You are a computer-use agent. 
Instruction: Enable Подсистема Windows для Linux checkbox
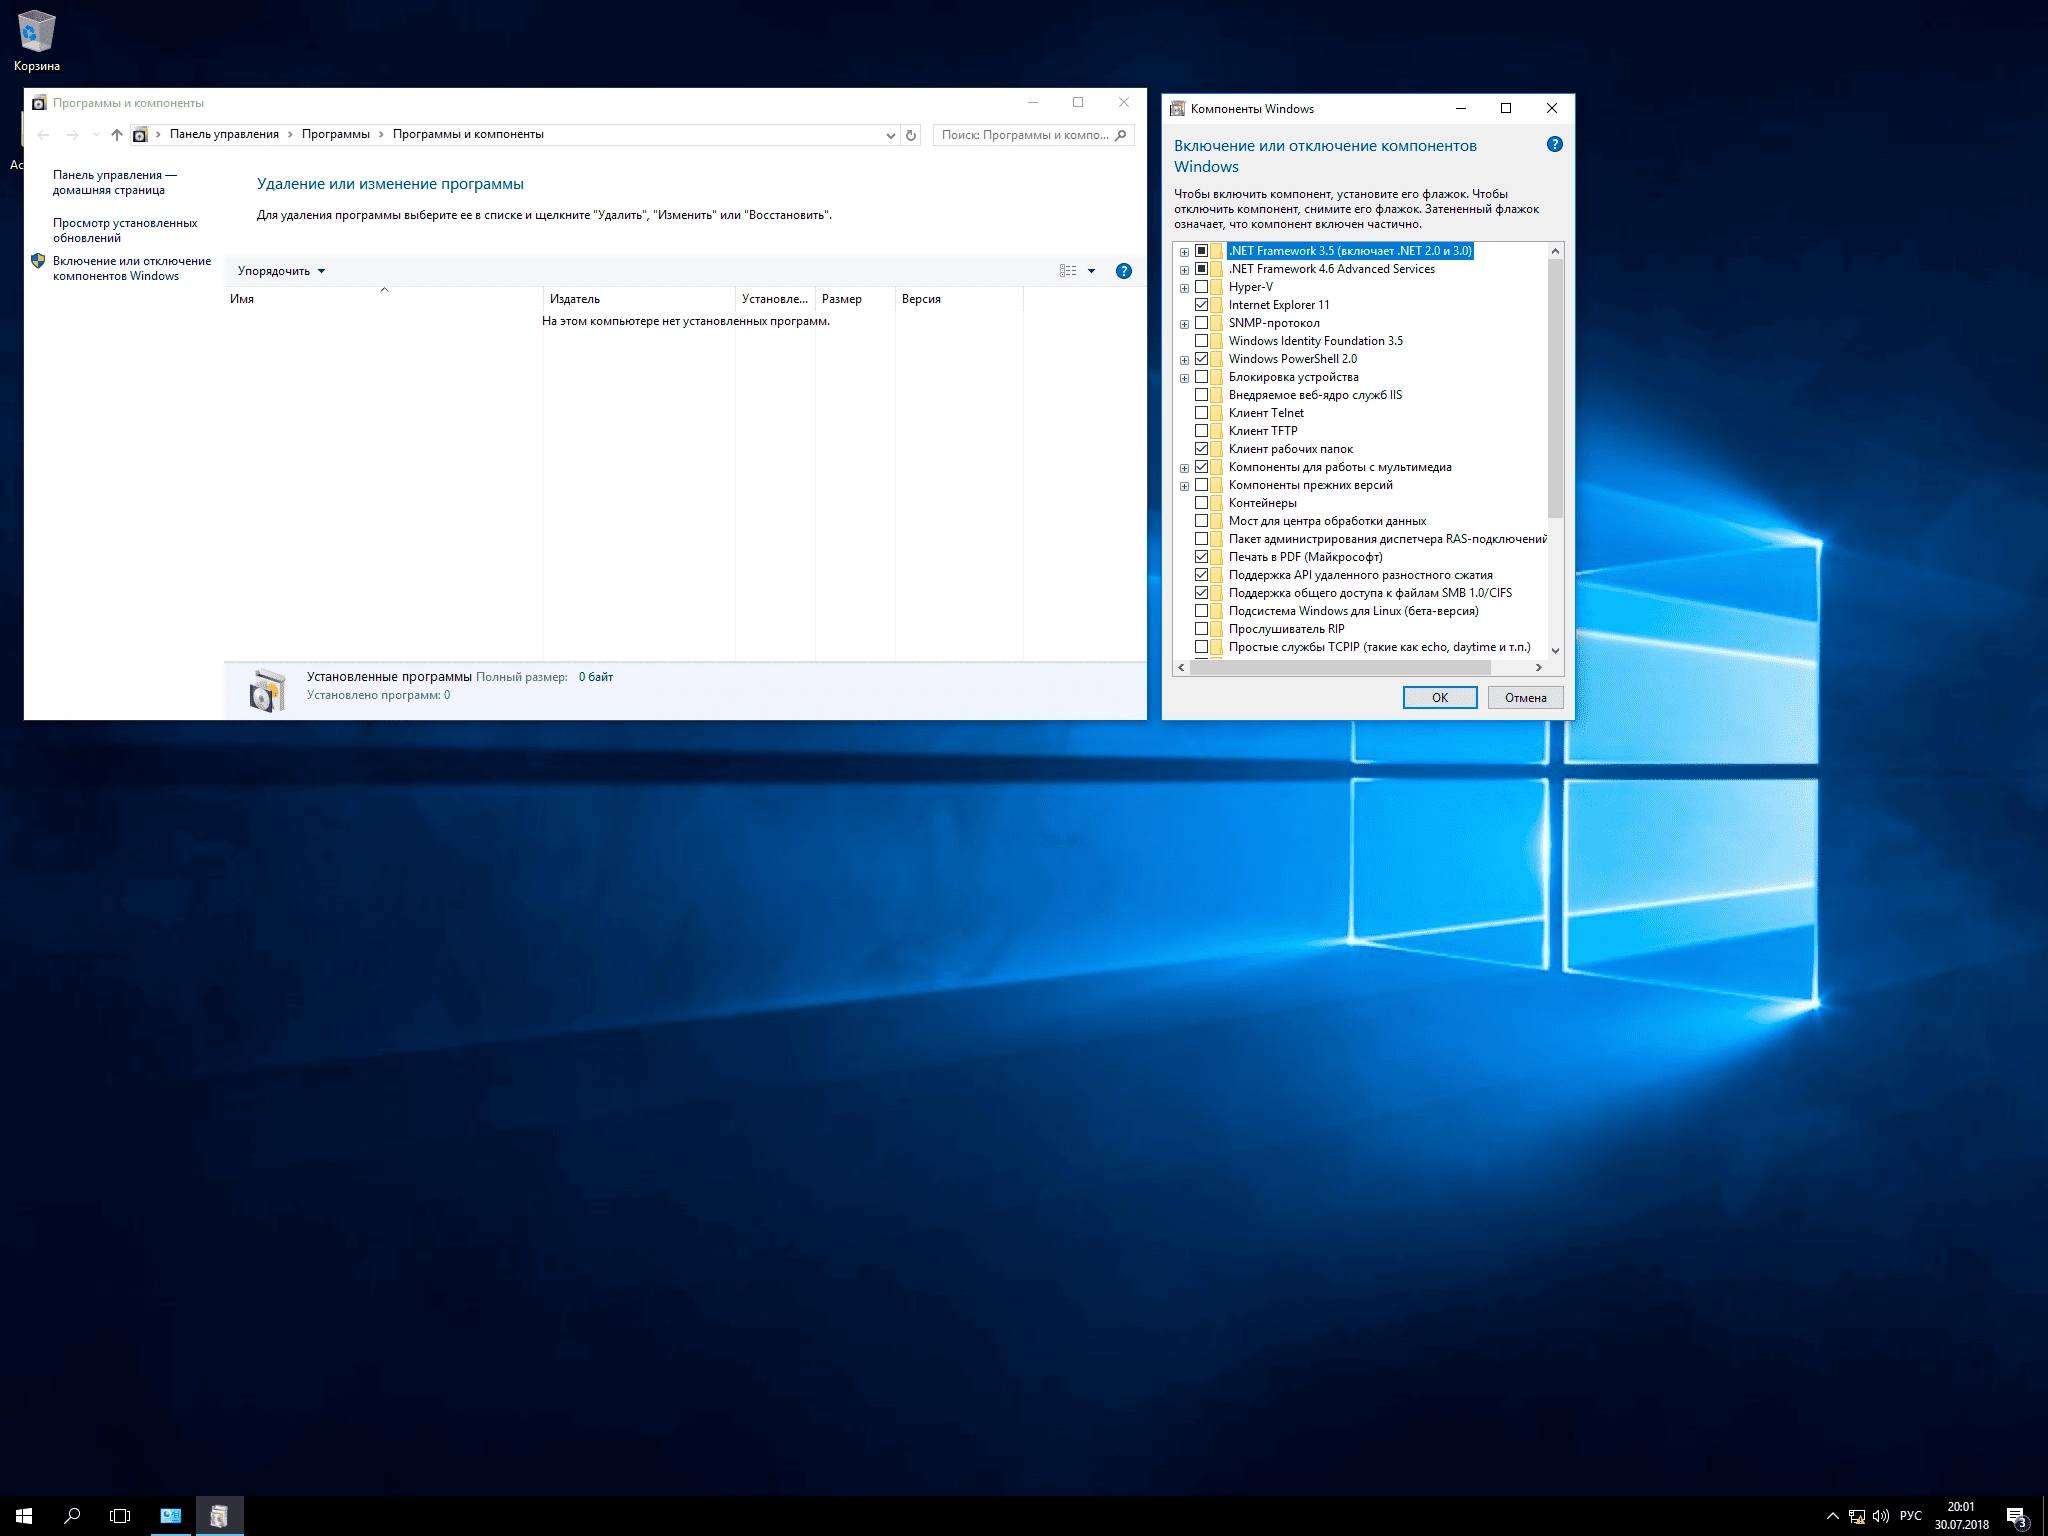pos(1201,611)
